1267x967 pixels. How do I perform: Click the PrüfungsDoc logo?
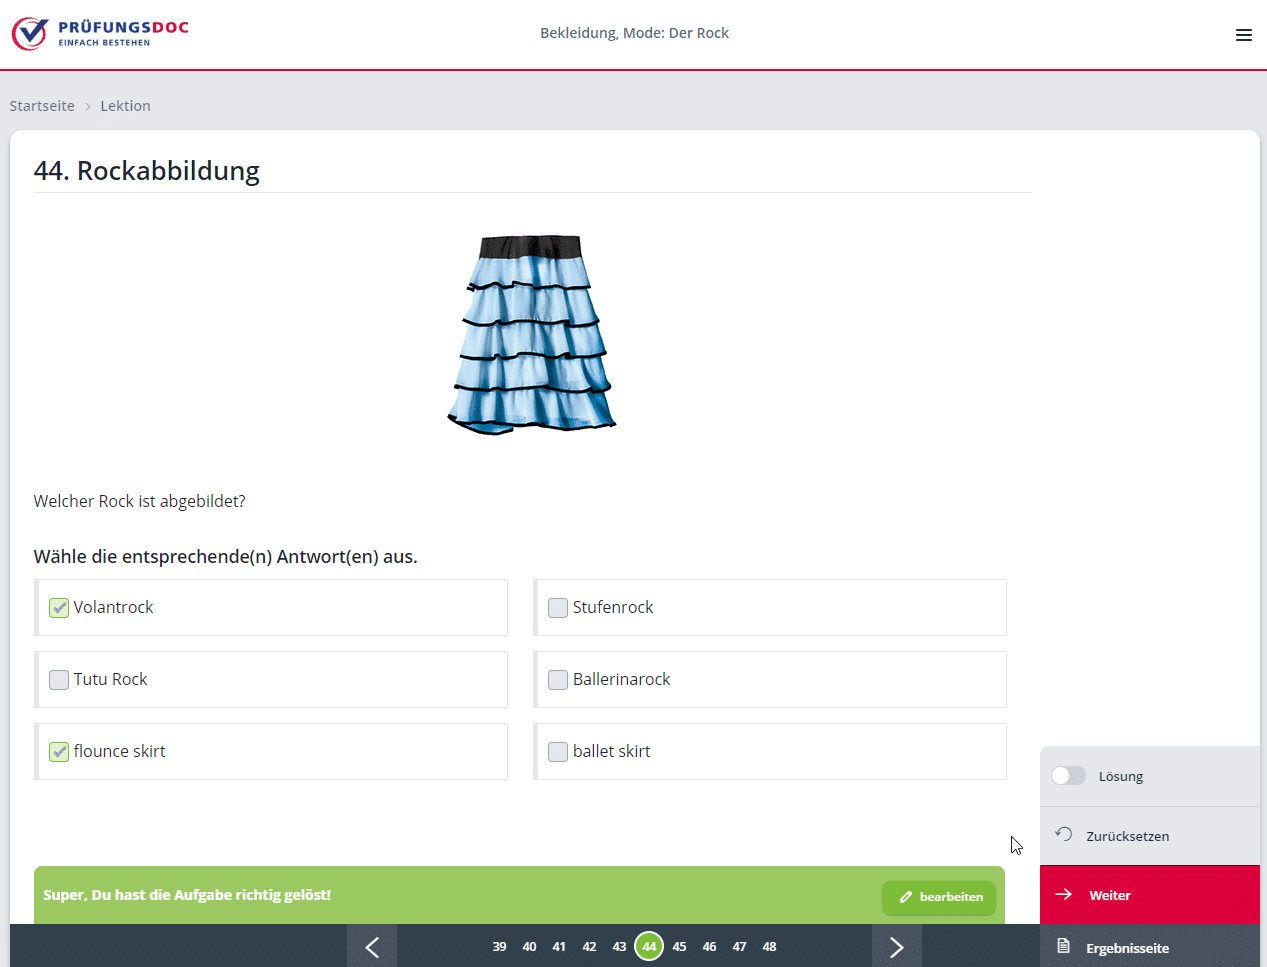(x=100, y=33)
